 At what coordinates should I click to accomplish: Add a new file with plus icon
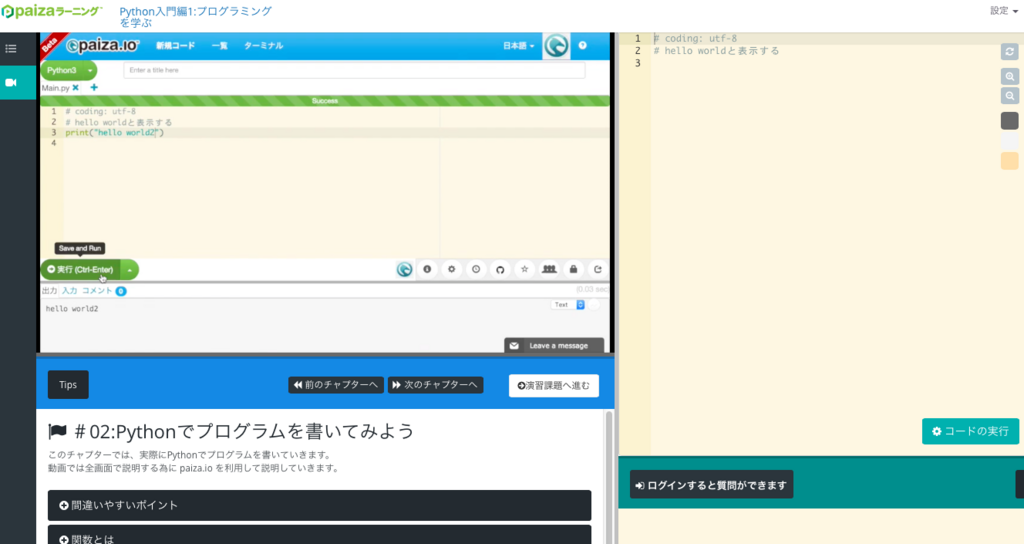click(94, 87)
